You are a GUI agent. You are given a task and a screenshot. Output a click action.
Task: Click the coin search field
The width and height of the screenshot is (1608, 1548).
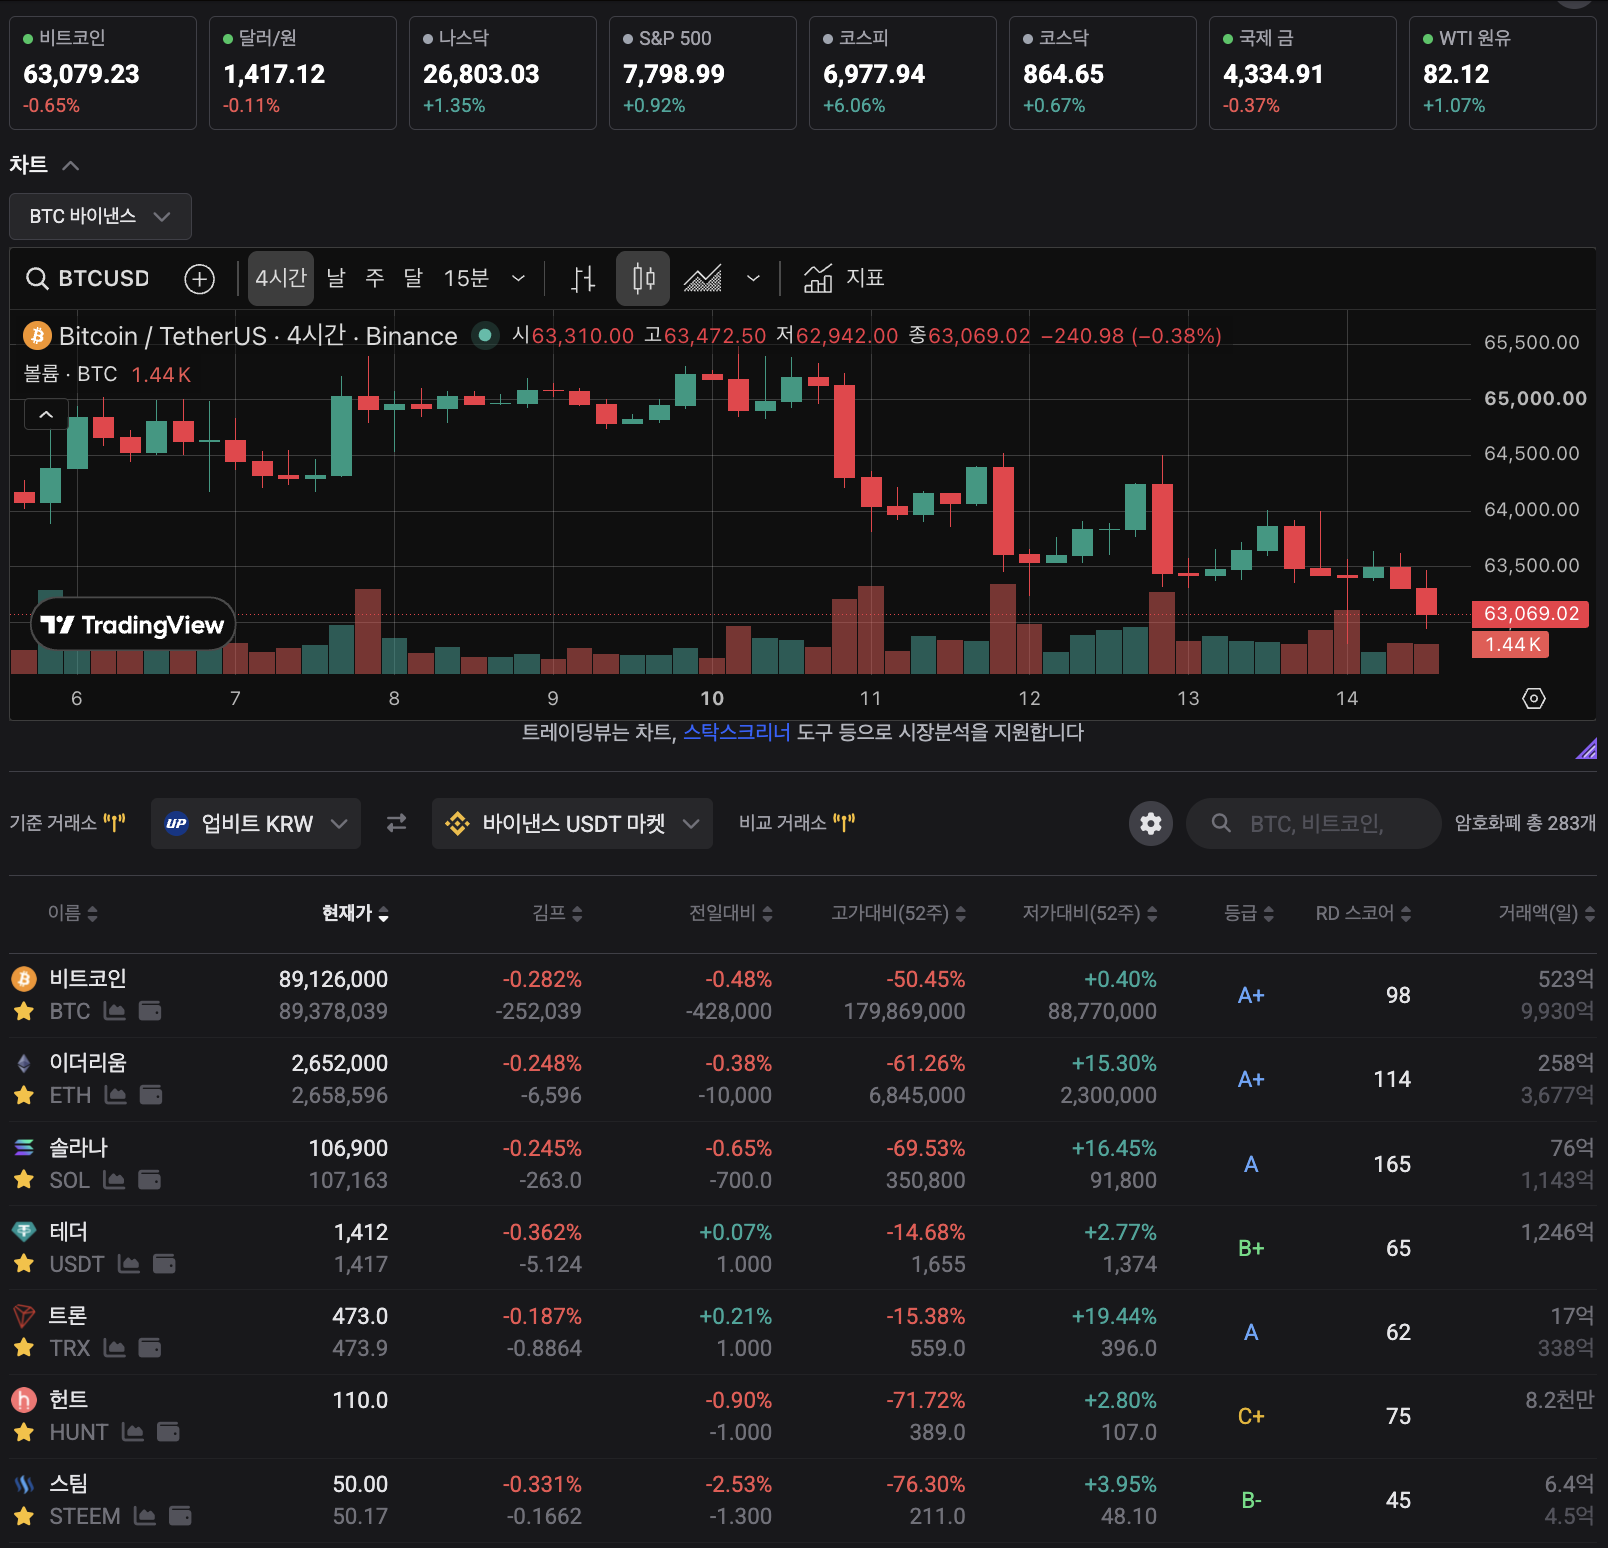(1313, 823)
